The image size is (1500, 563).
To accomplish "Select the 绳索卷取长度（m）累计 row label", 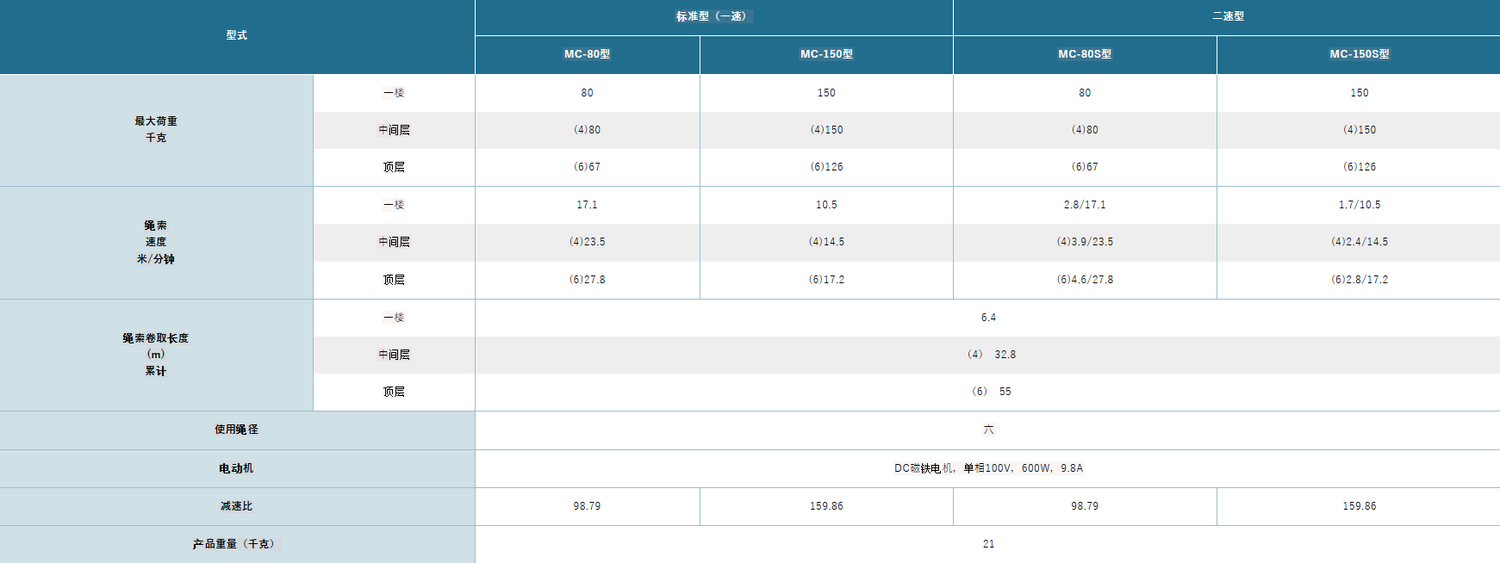I will point(156,354).
